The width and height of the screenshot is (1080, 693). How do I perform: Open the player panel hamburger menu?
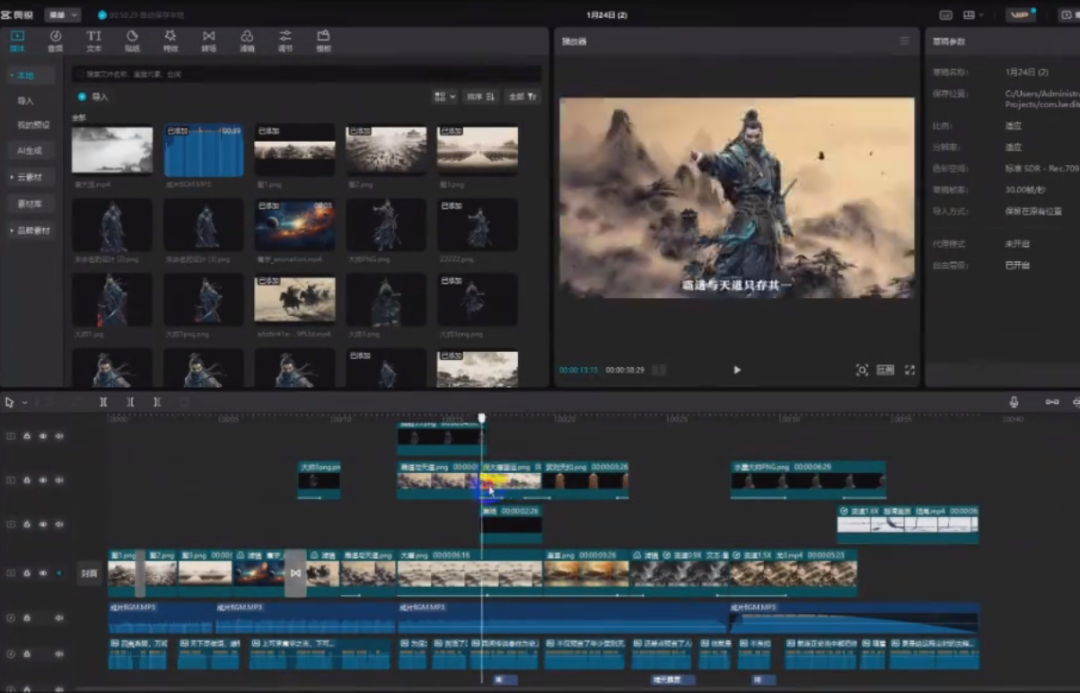tap(904, 41)
